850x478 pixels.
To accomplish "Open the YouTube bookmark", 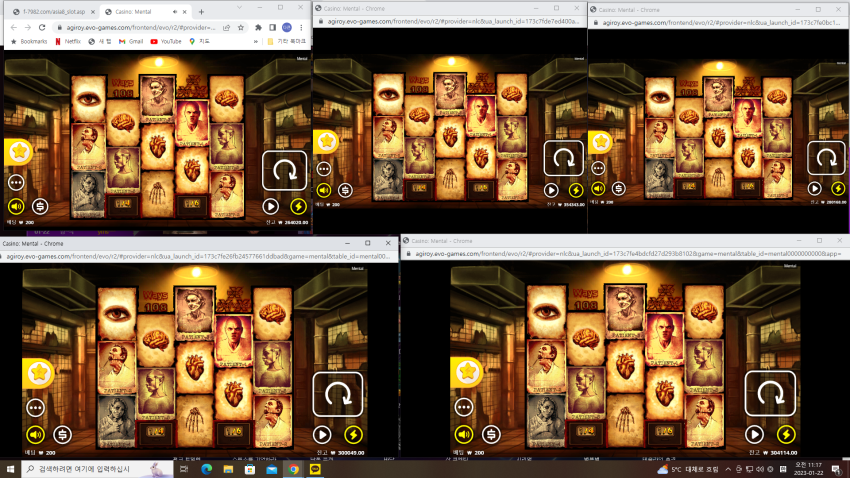I will 166,41.
